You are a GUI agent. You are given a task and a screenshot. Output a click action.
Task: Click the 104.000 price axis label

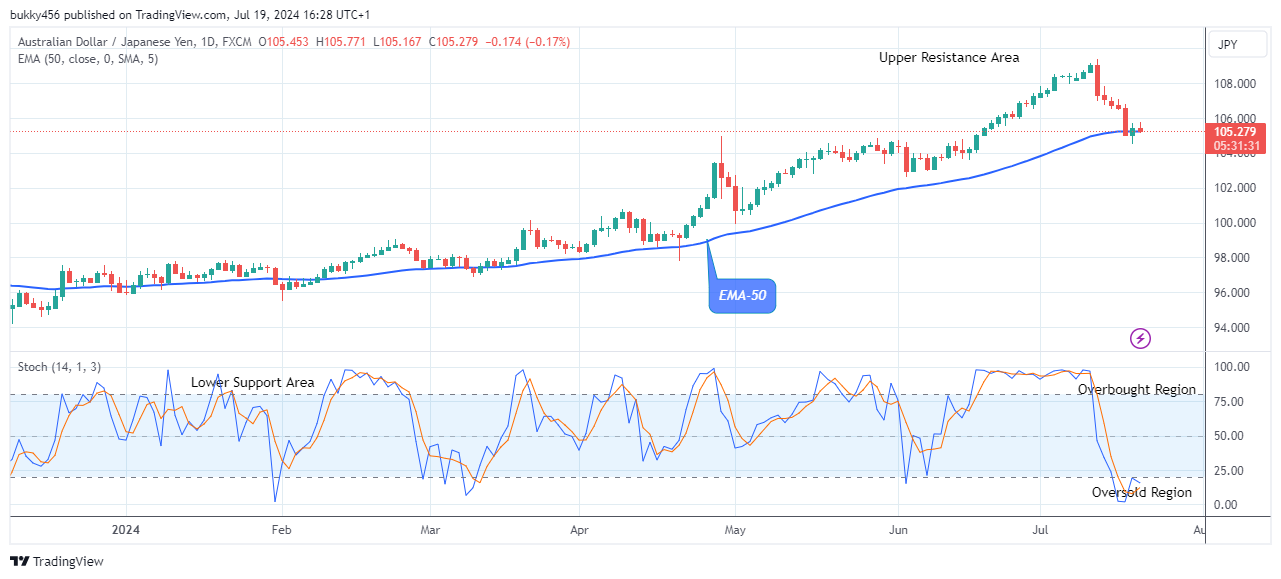tap(1235, 153)
